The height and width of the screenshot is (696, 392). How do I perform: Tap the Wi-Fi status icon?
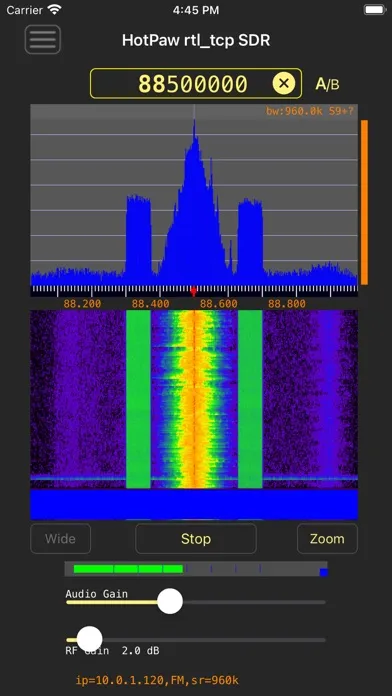coord(55,9)
